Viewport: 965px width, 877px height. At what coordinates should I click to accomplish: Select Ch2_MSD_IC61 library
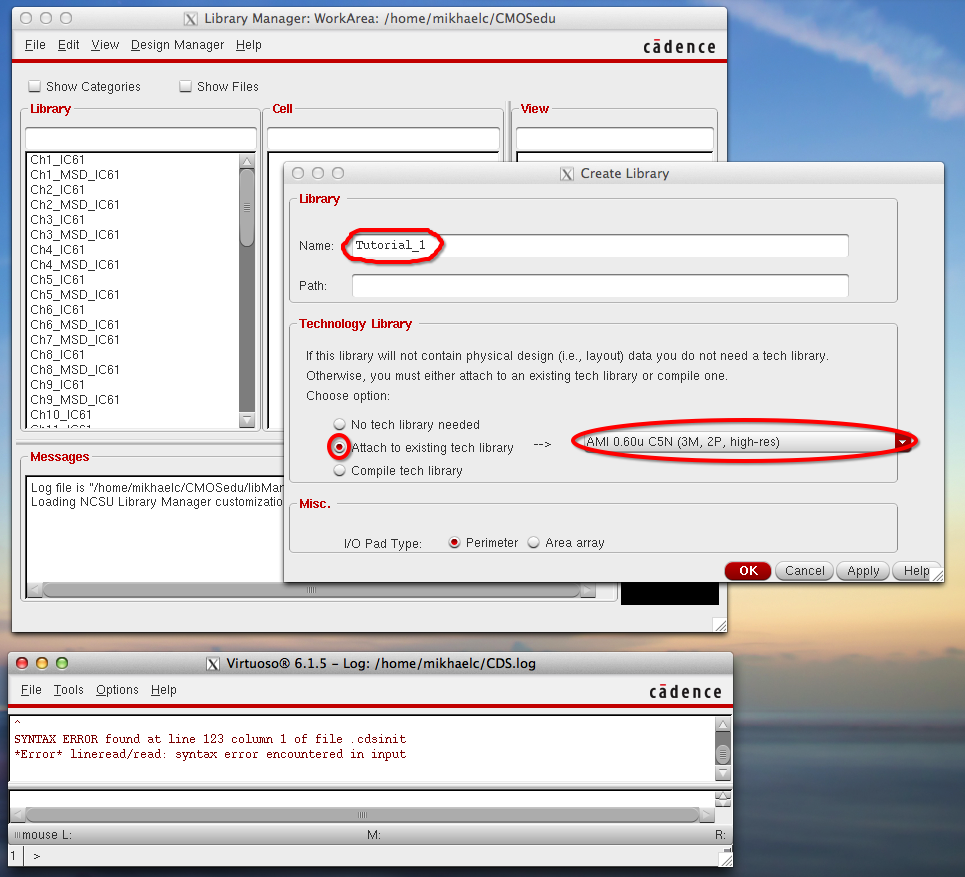point(74,204)
